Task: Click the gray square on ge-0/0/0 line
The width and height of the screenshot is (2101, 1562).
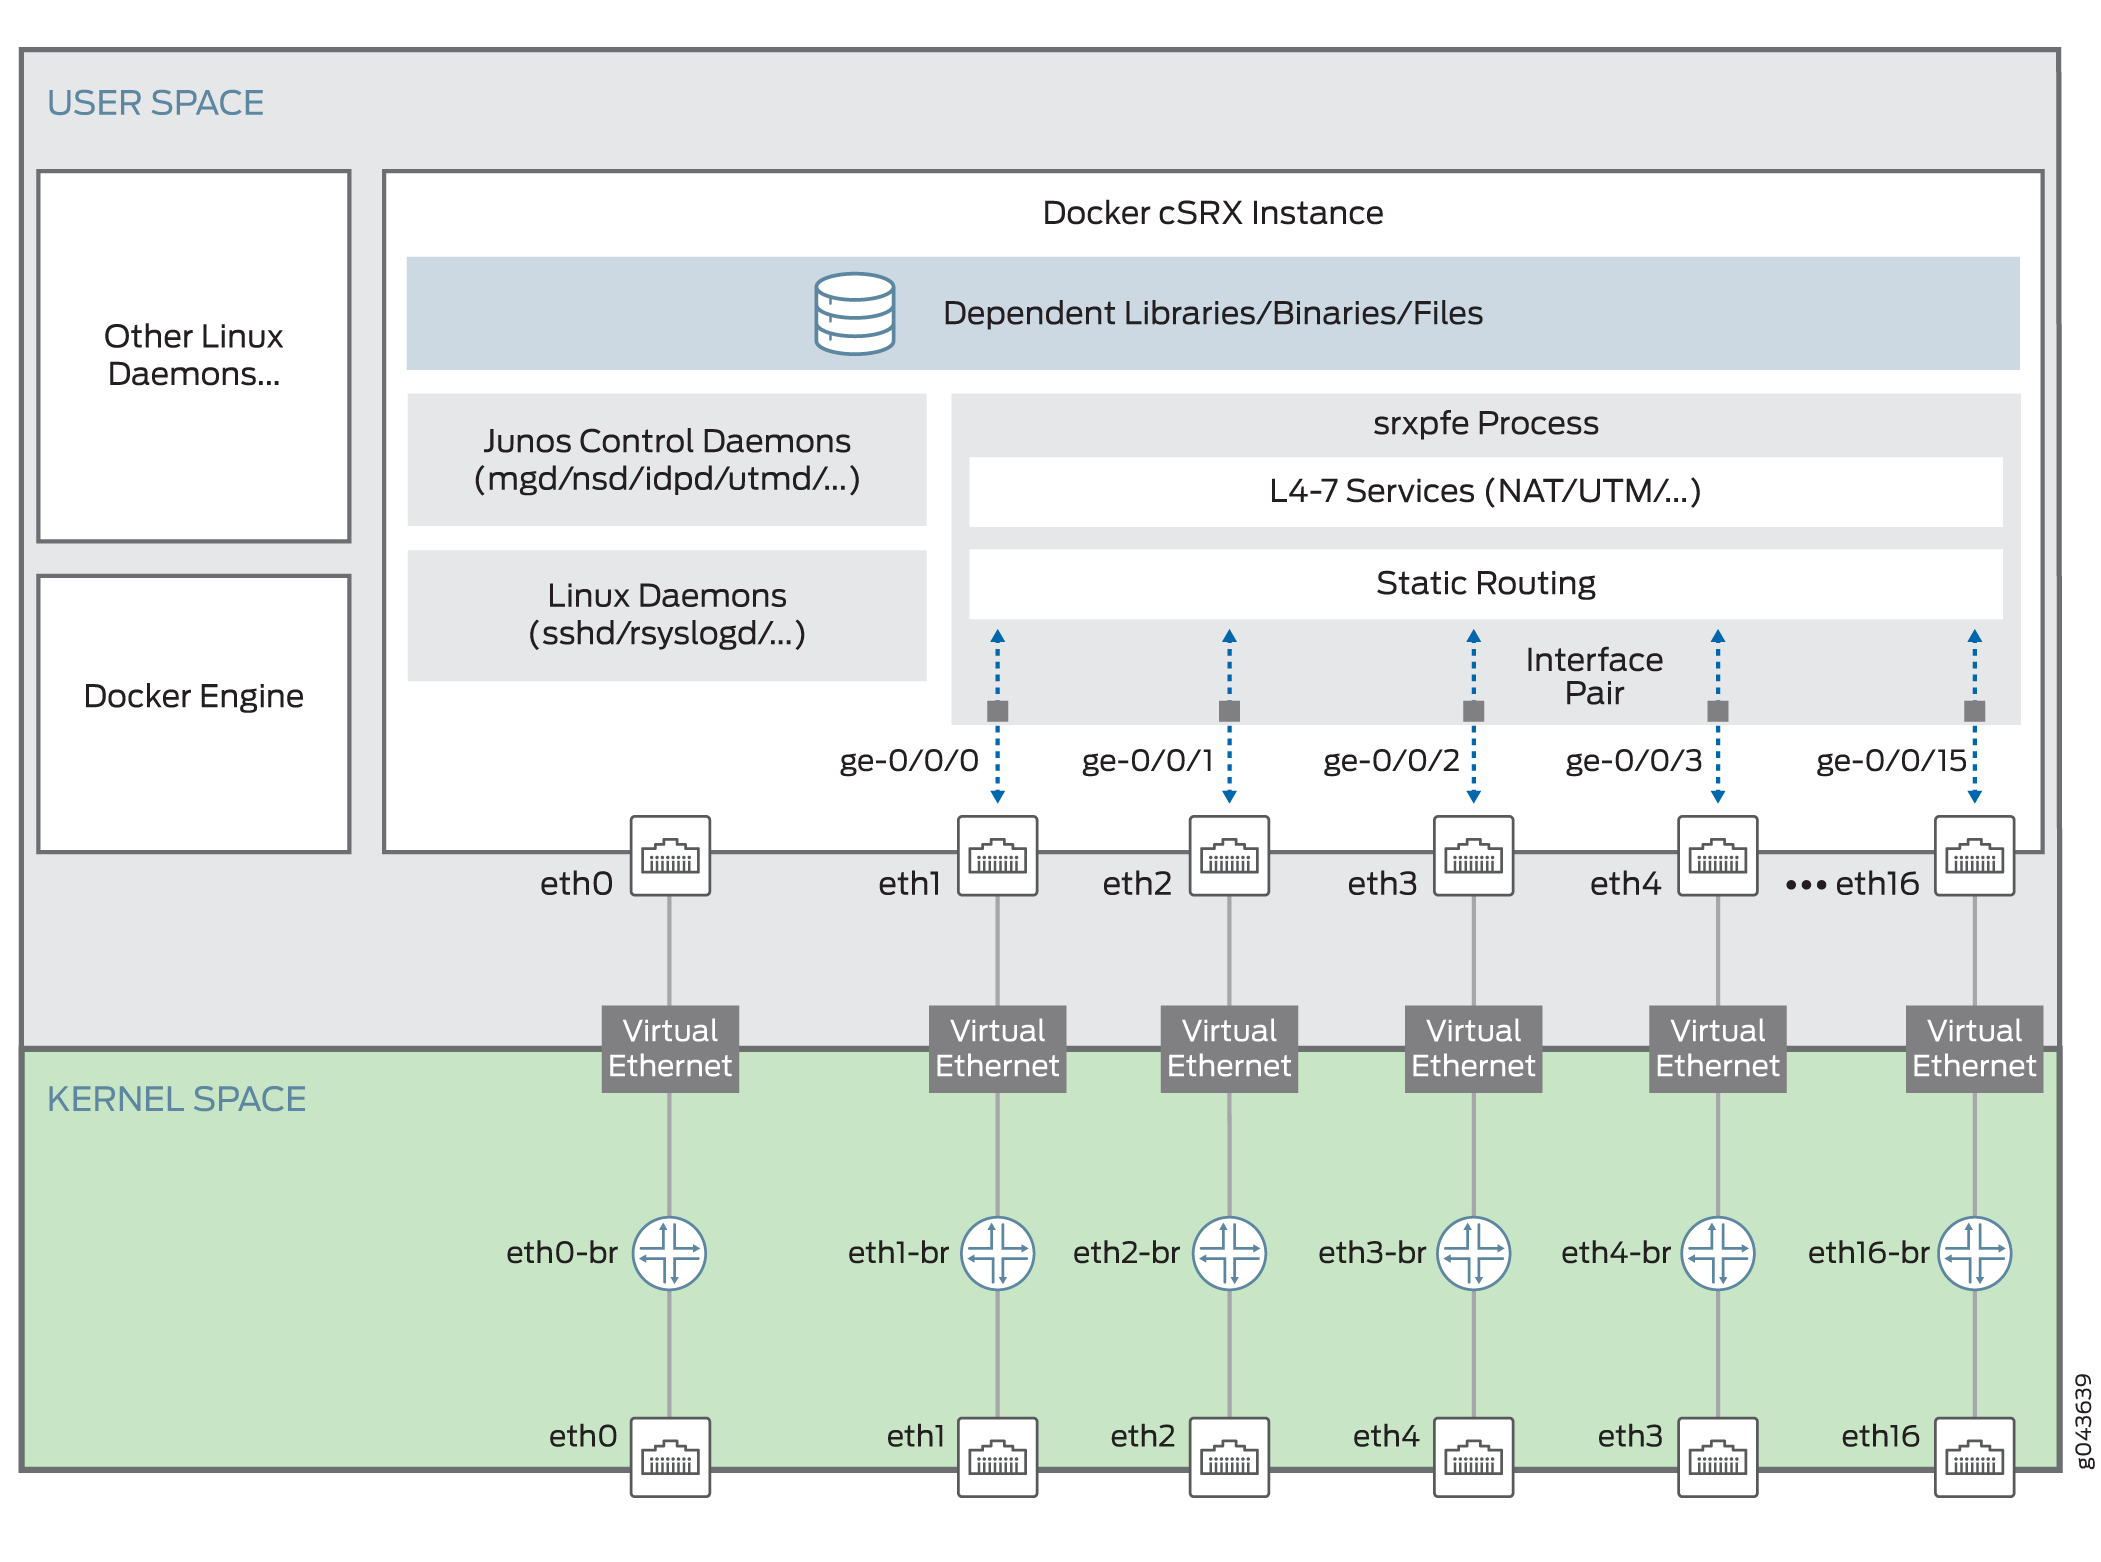Action: pos(997,711)
